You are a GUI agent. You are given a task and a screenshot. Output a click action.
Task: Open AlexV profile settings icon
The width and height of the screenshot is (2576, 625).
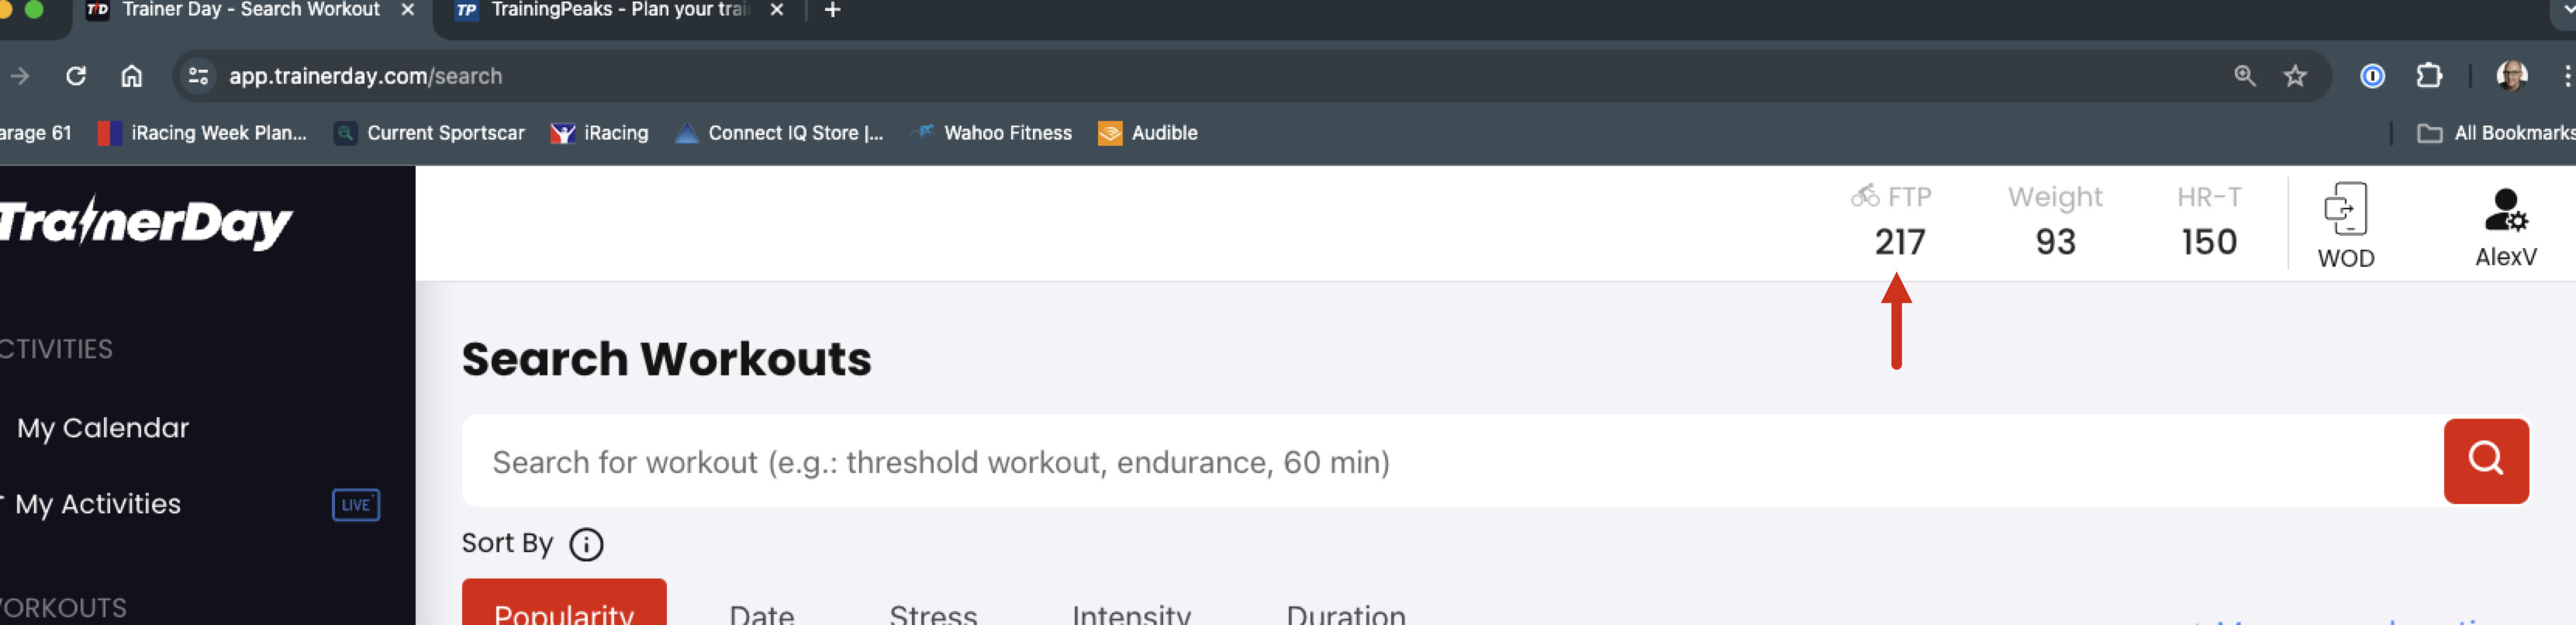click(2505, 210)
